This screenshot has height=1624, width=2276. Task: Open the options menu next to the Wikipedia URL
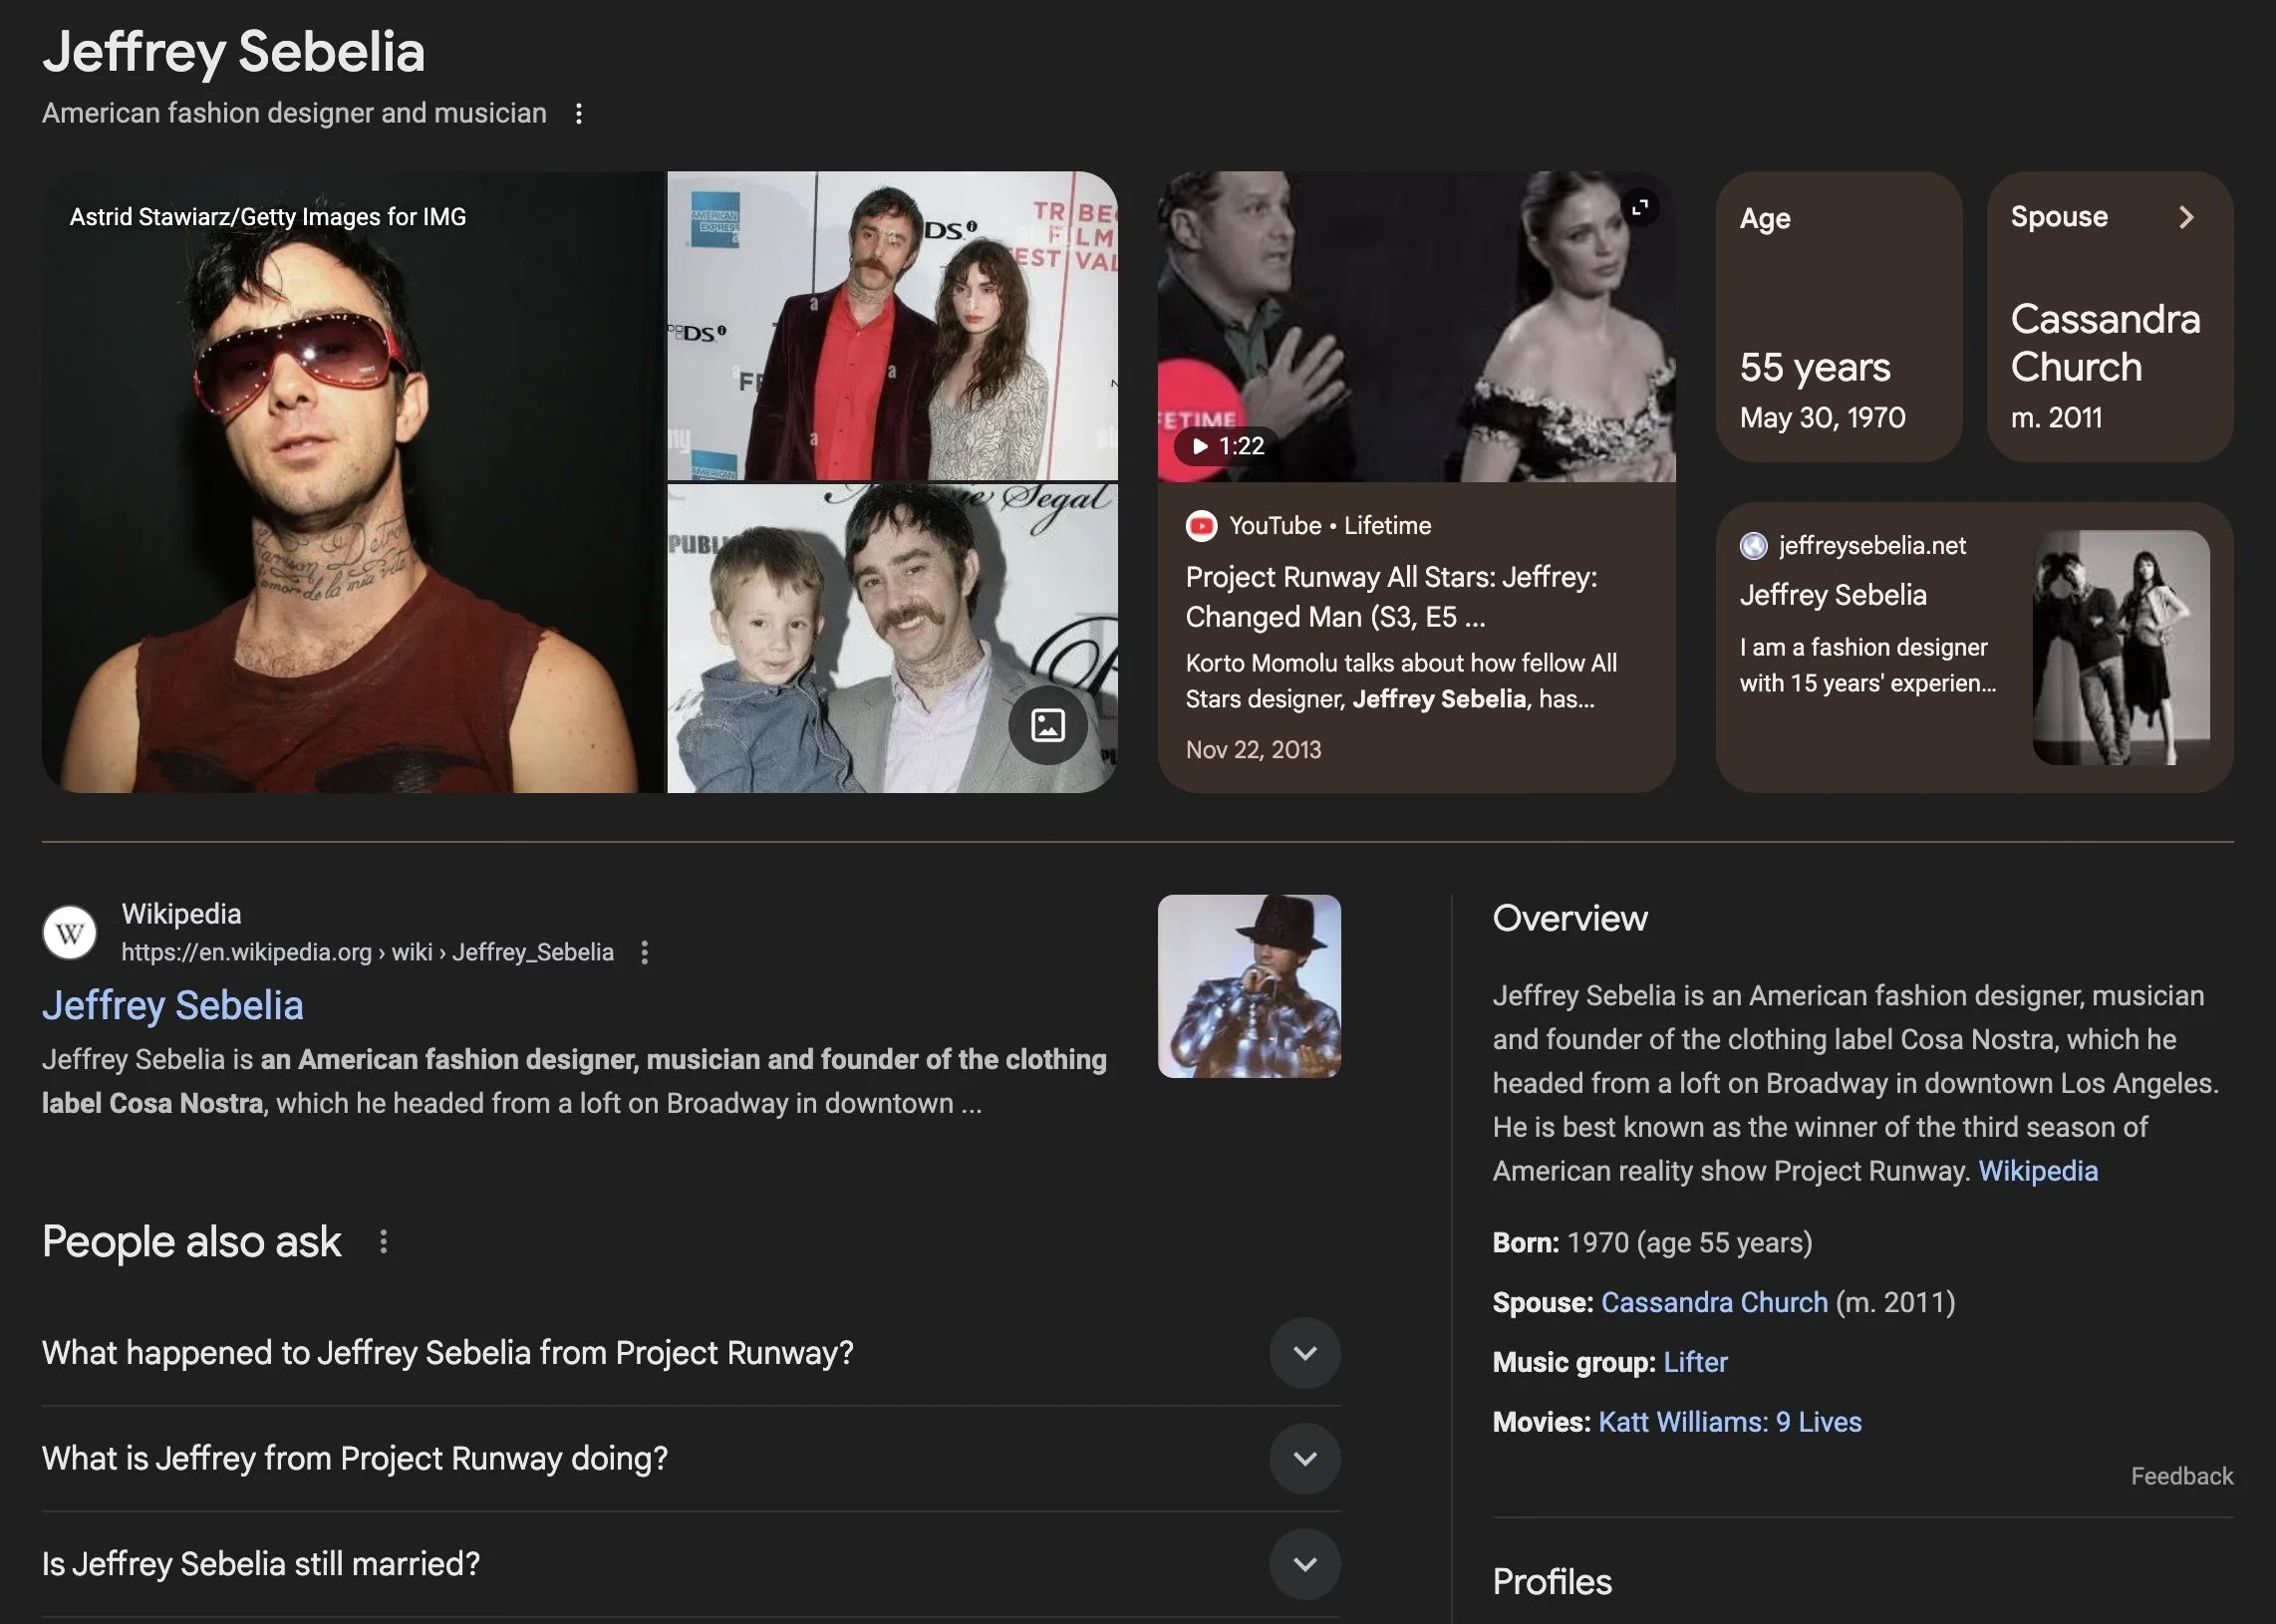tap(645, 953)
